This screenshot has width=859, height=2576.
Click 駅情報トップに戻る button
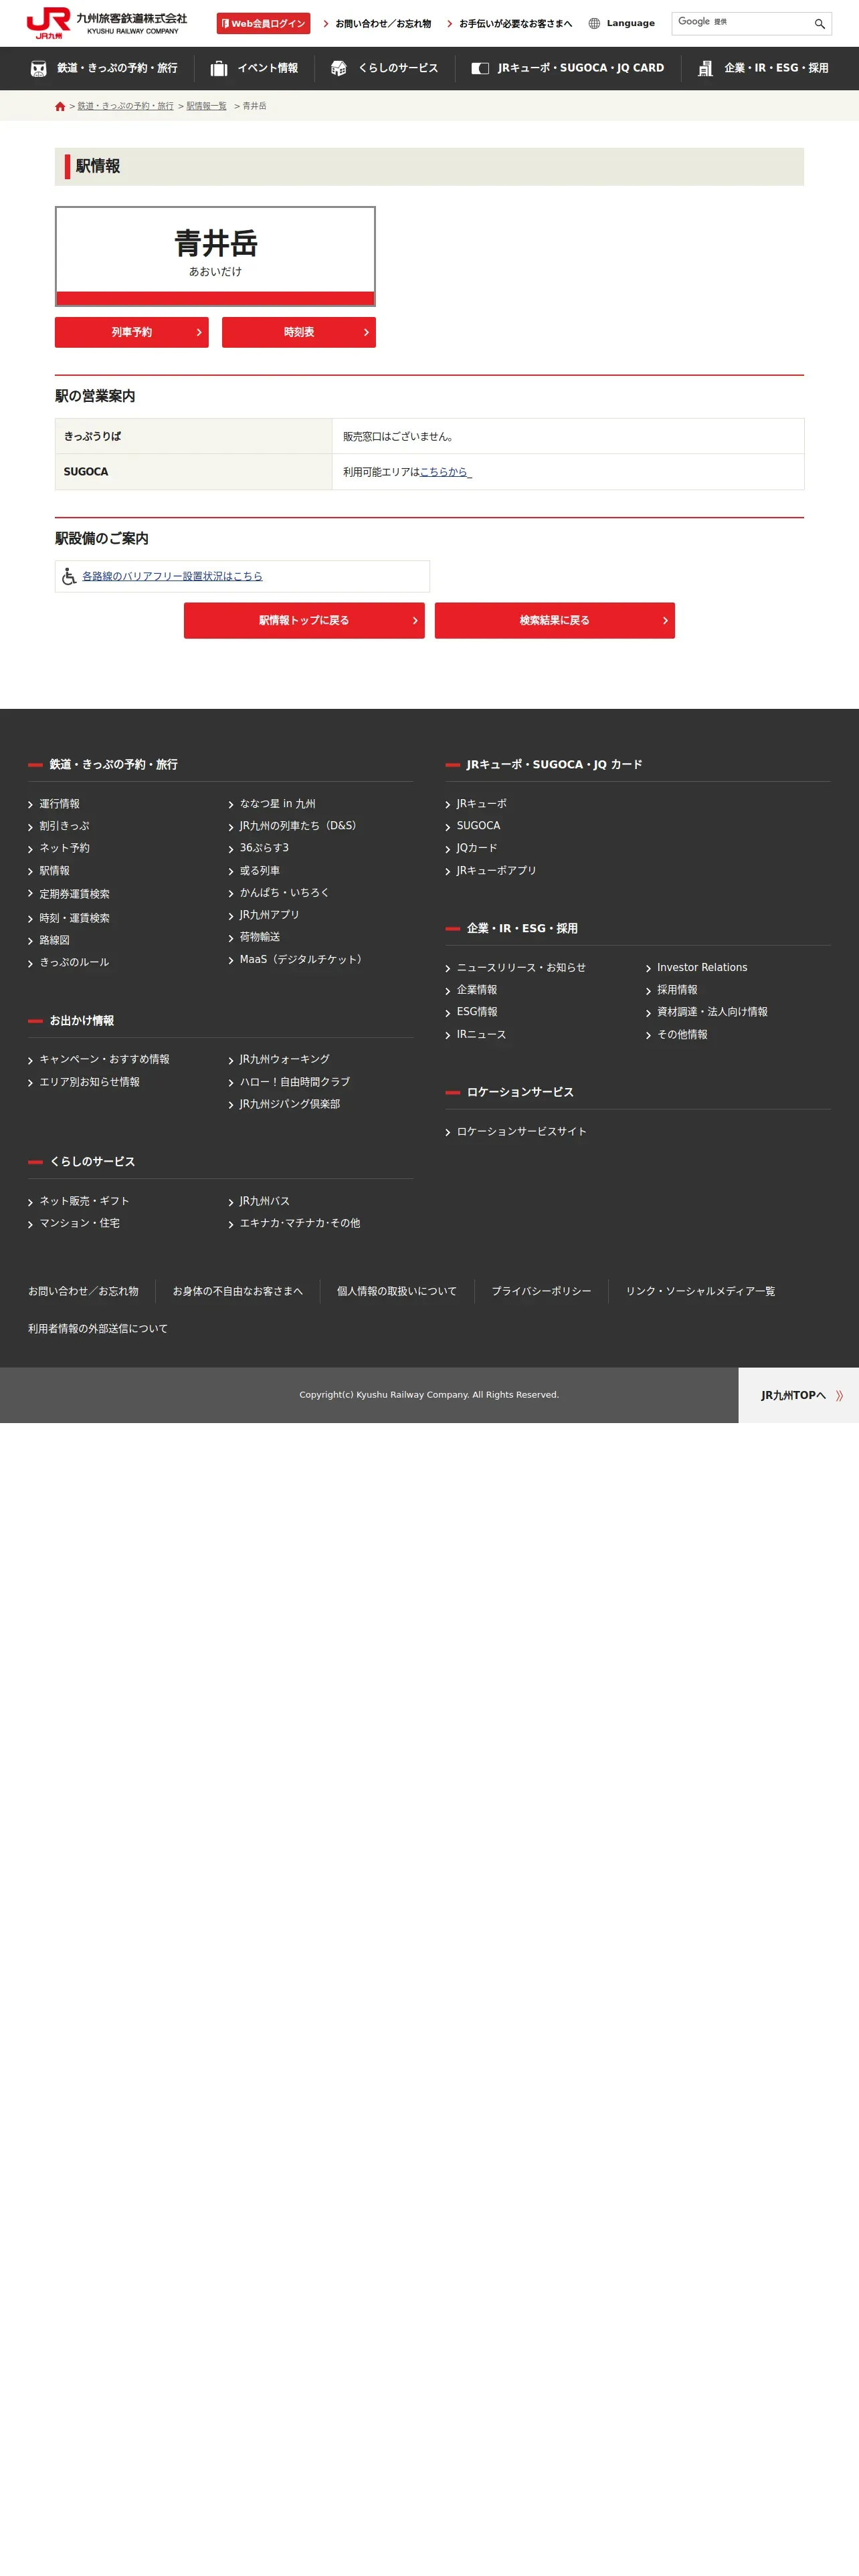(304, 620)
